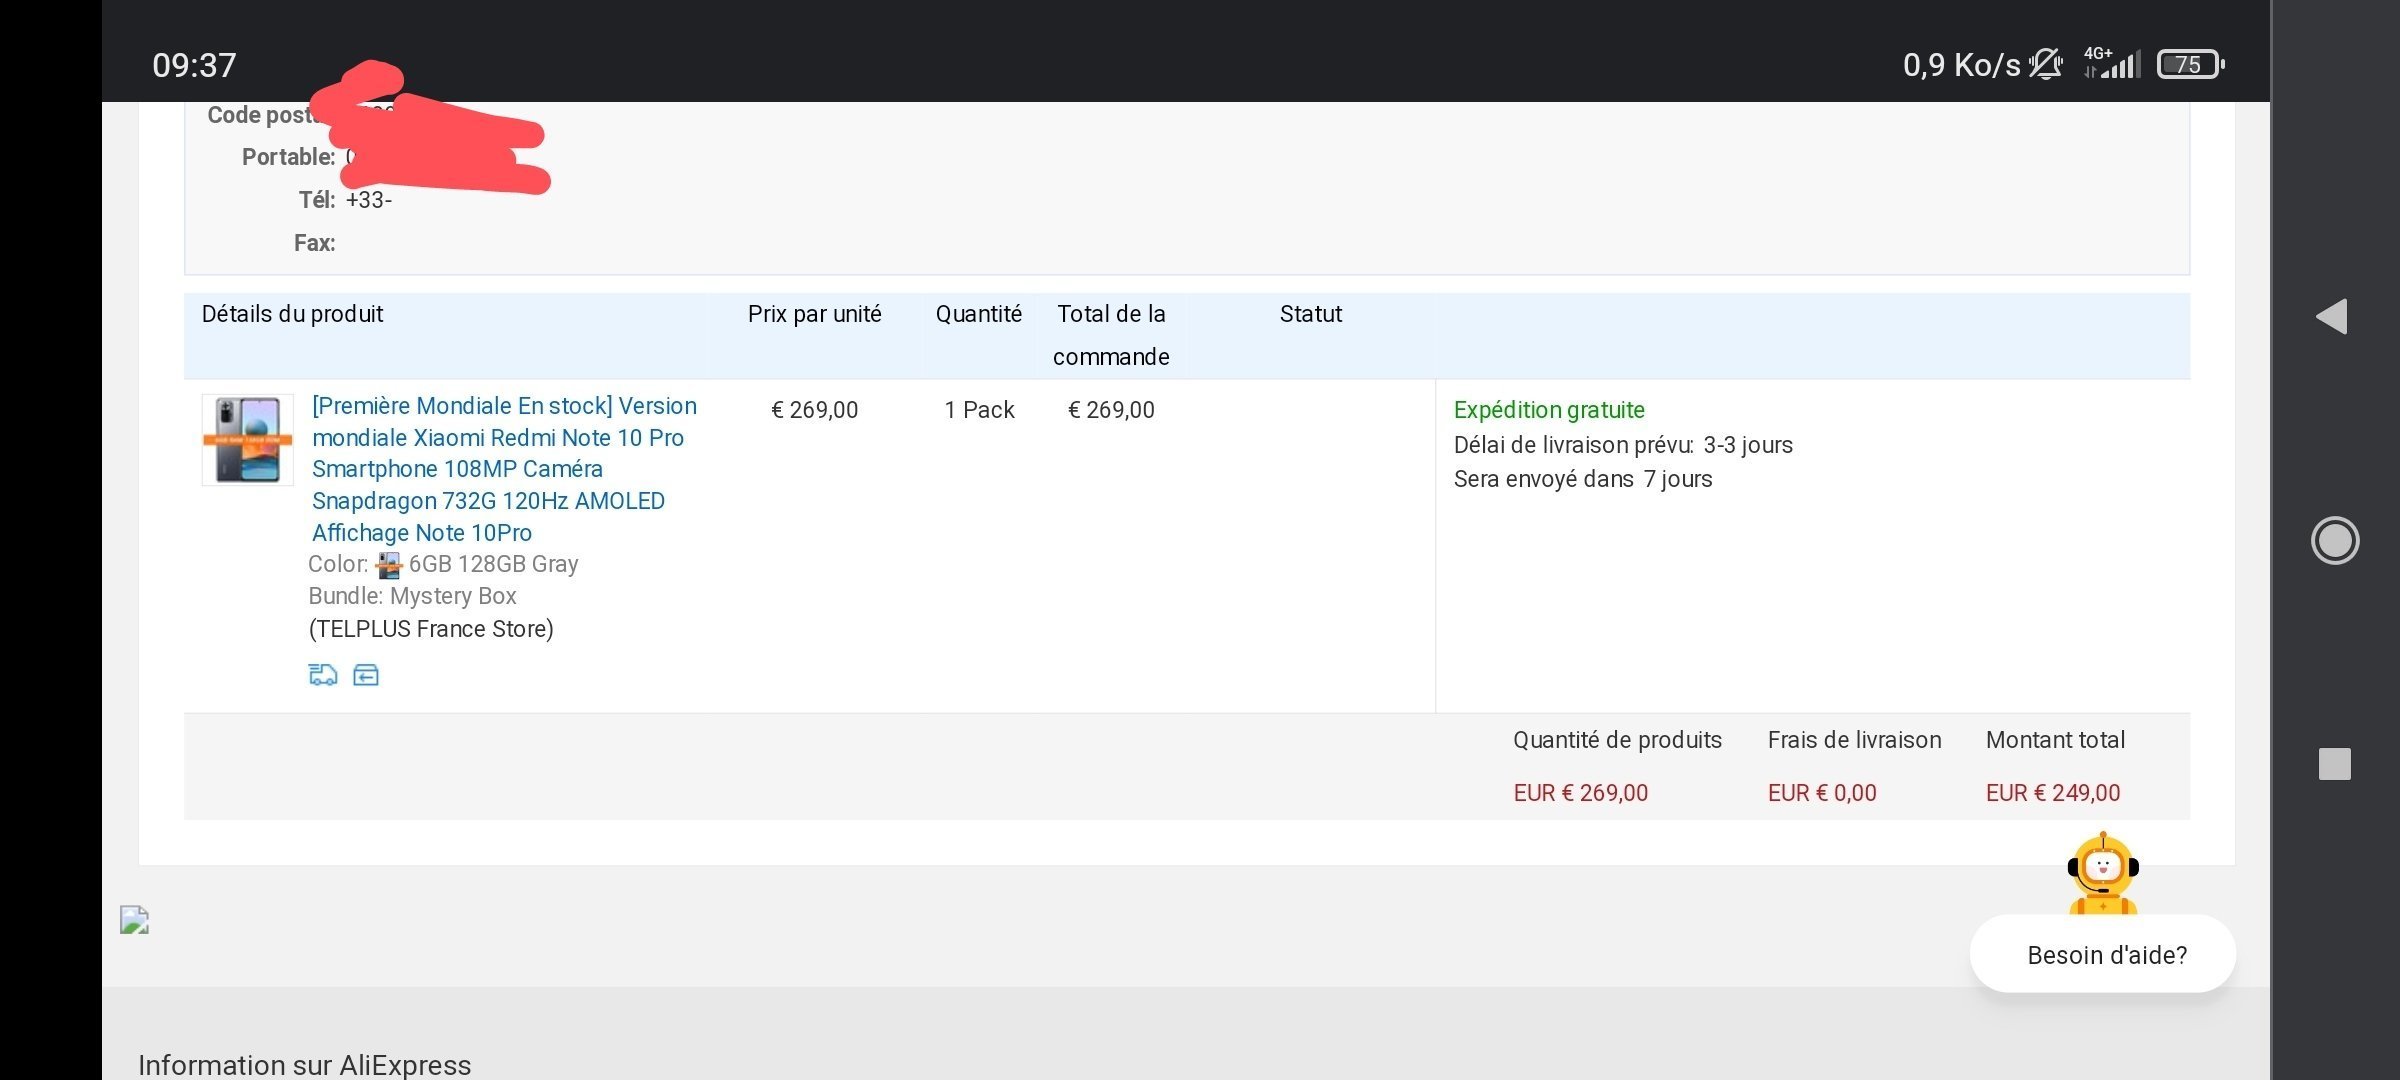The image size is (2400, 1080).
Task: Select the "Statut" column header
Action: coord(1310,314)
